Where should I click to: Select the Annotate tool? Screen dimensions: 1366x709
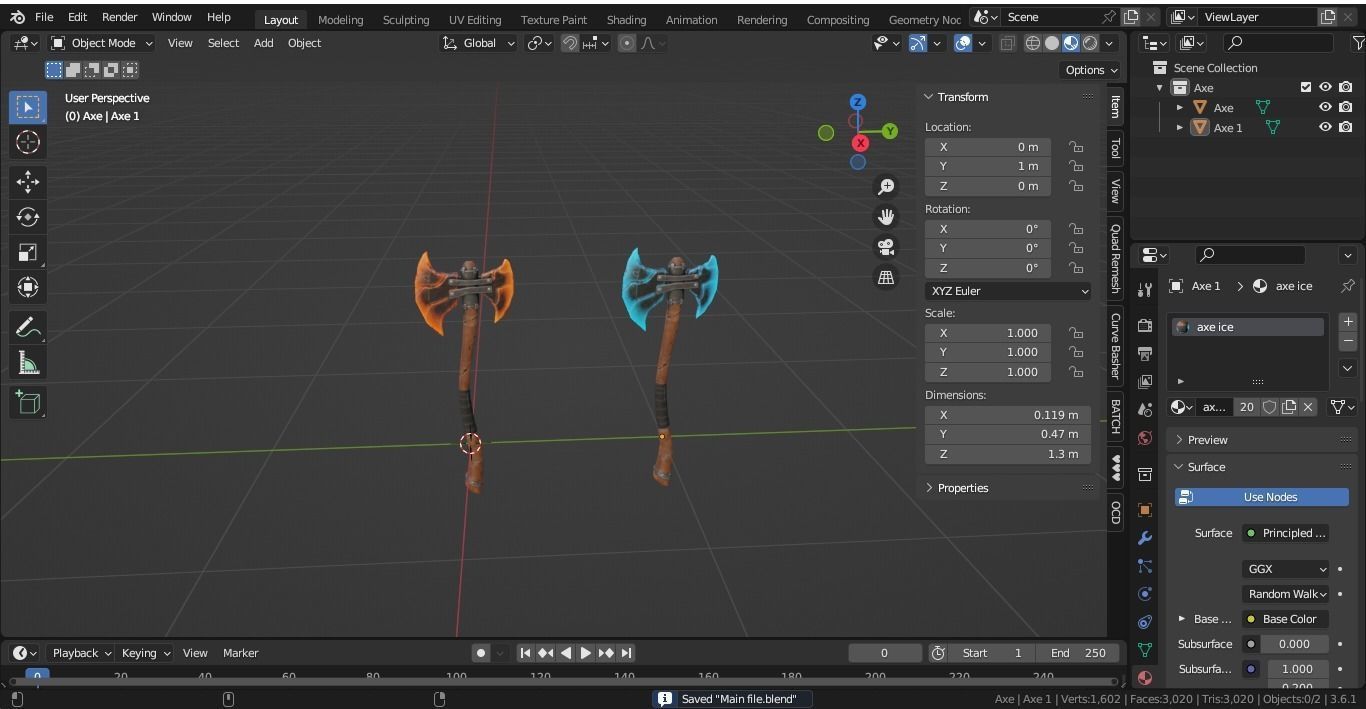tap(28, 328)
